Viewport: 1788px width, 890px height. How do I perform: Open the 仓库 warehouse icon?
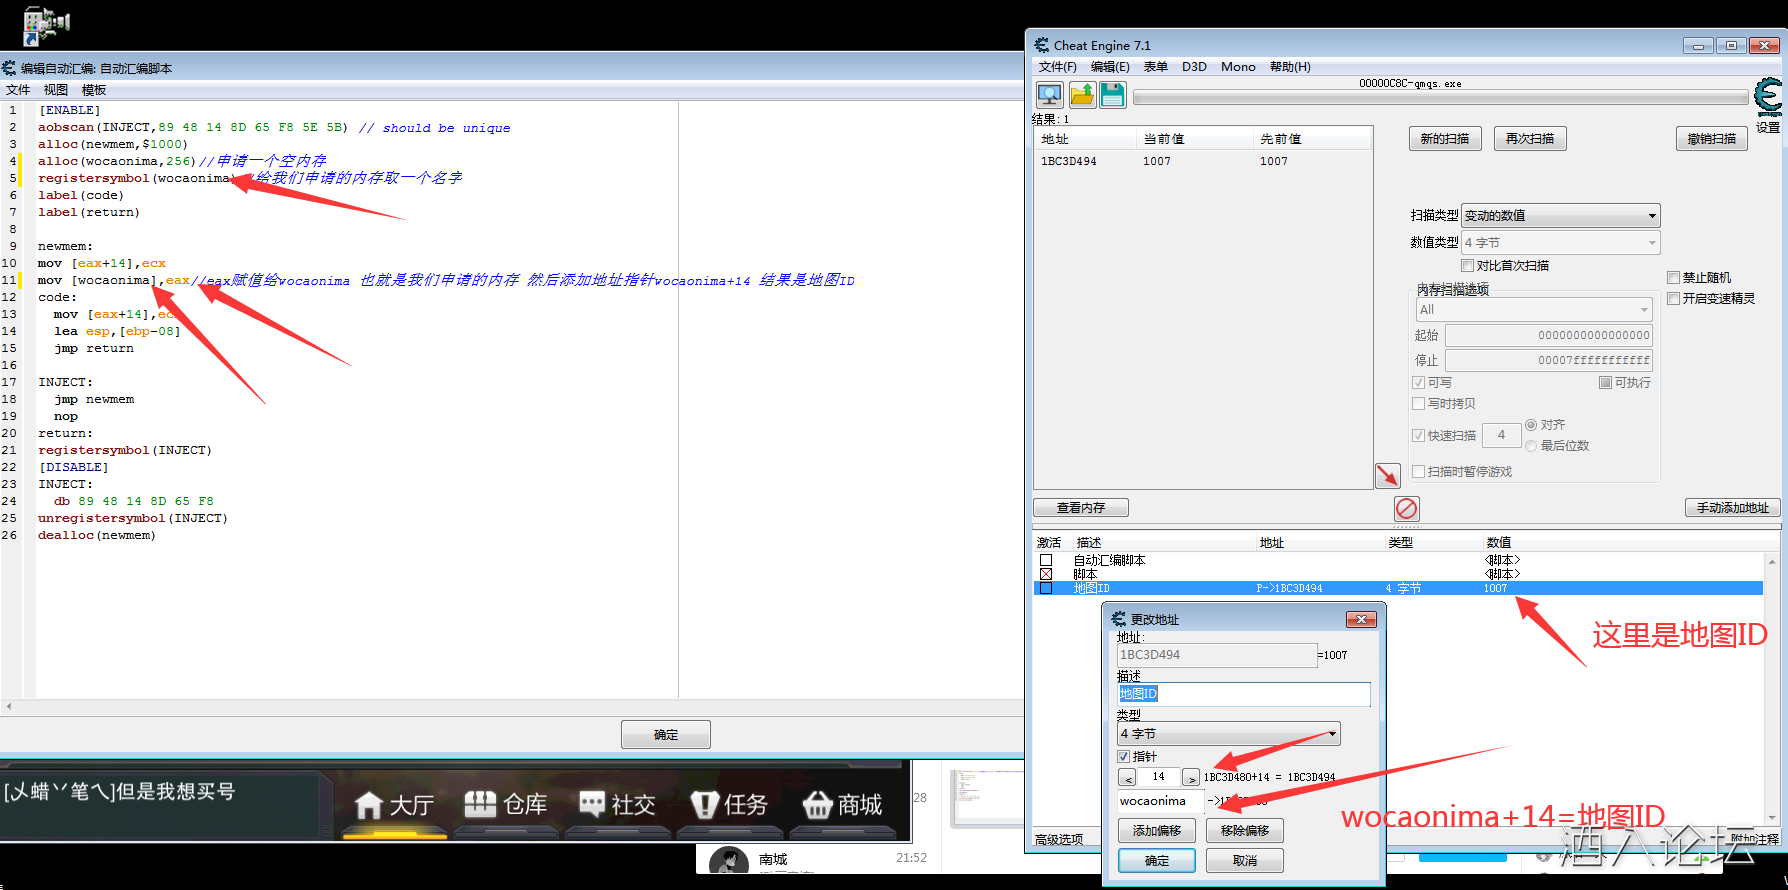[x=480, y=804]
